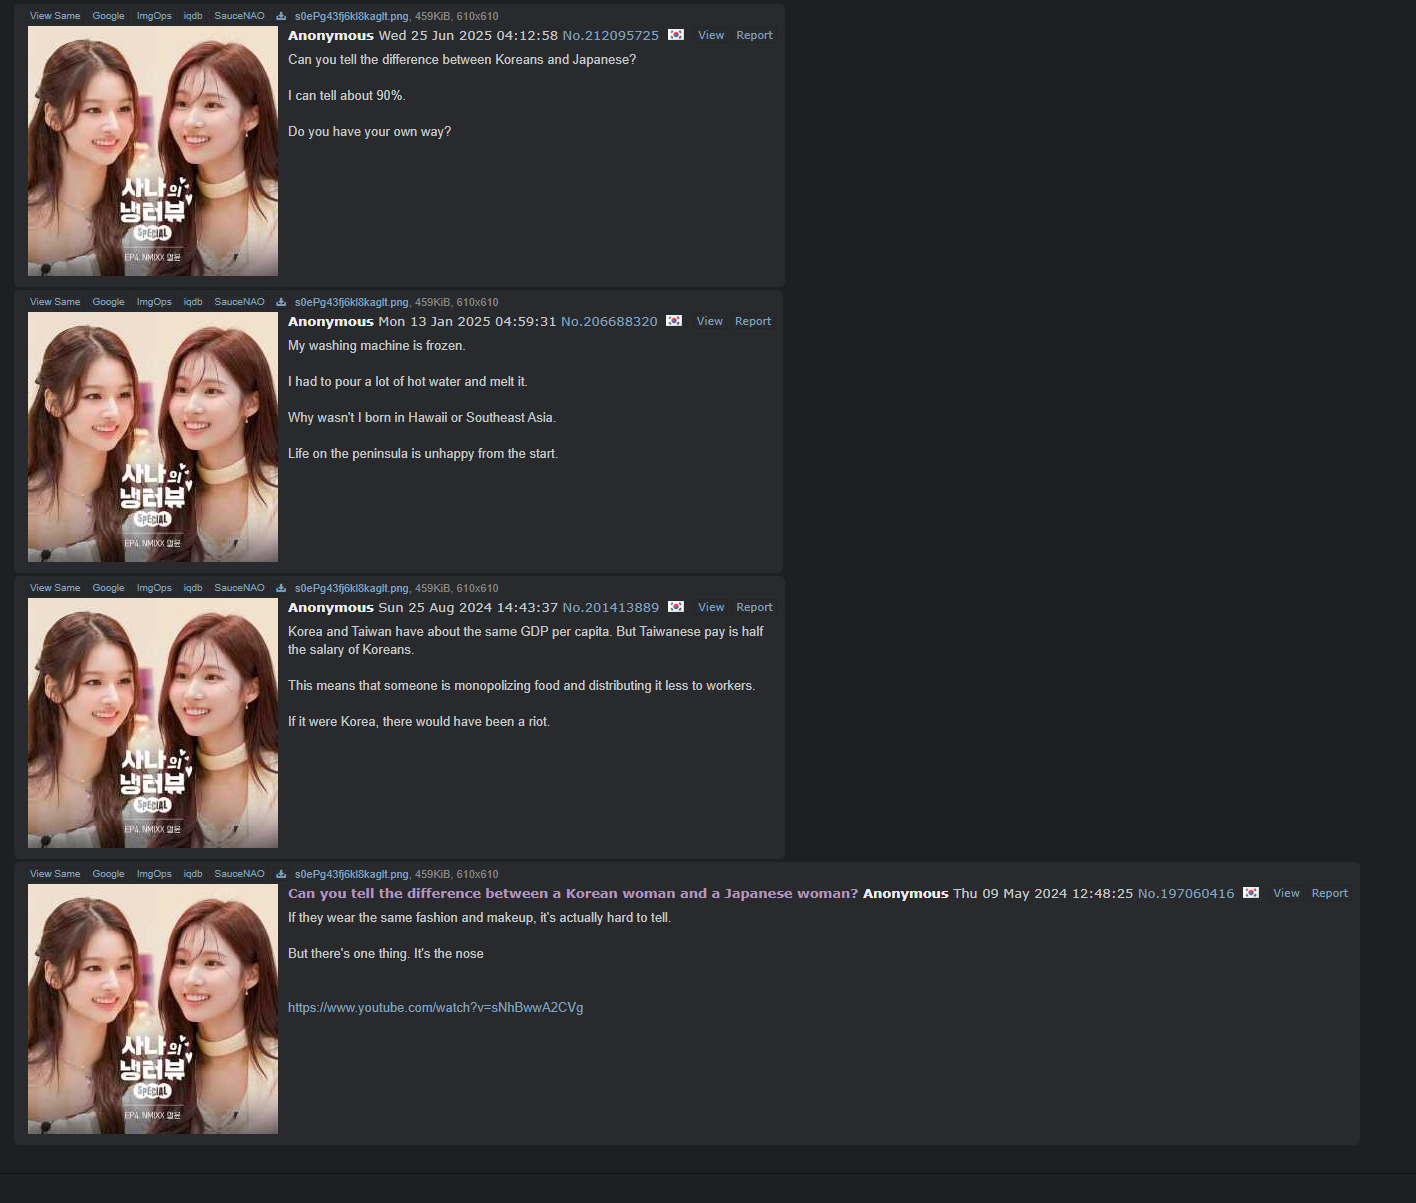This screenshot has height=1203, width=1416.
Task: Click the download icon for post No.206688320
Action: [x=281, y=302]
